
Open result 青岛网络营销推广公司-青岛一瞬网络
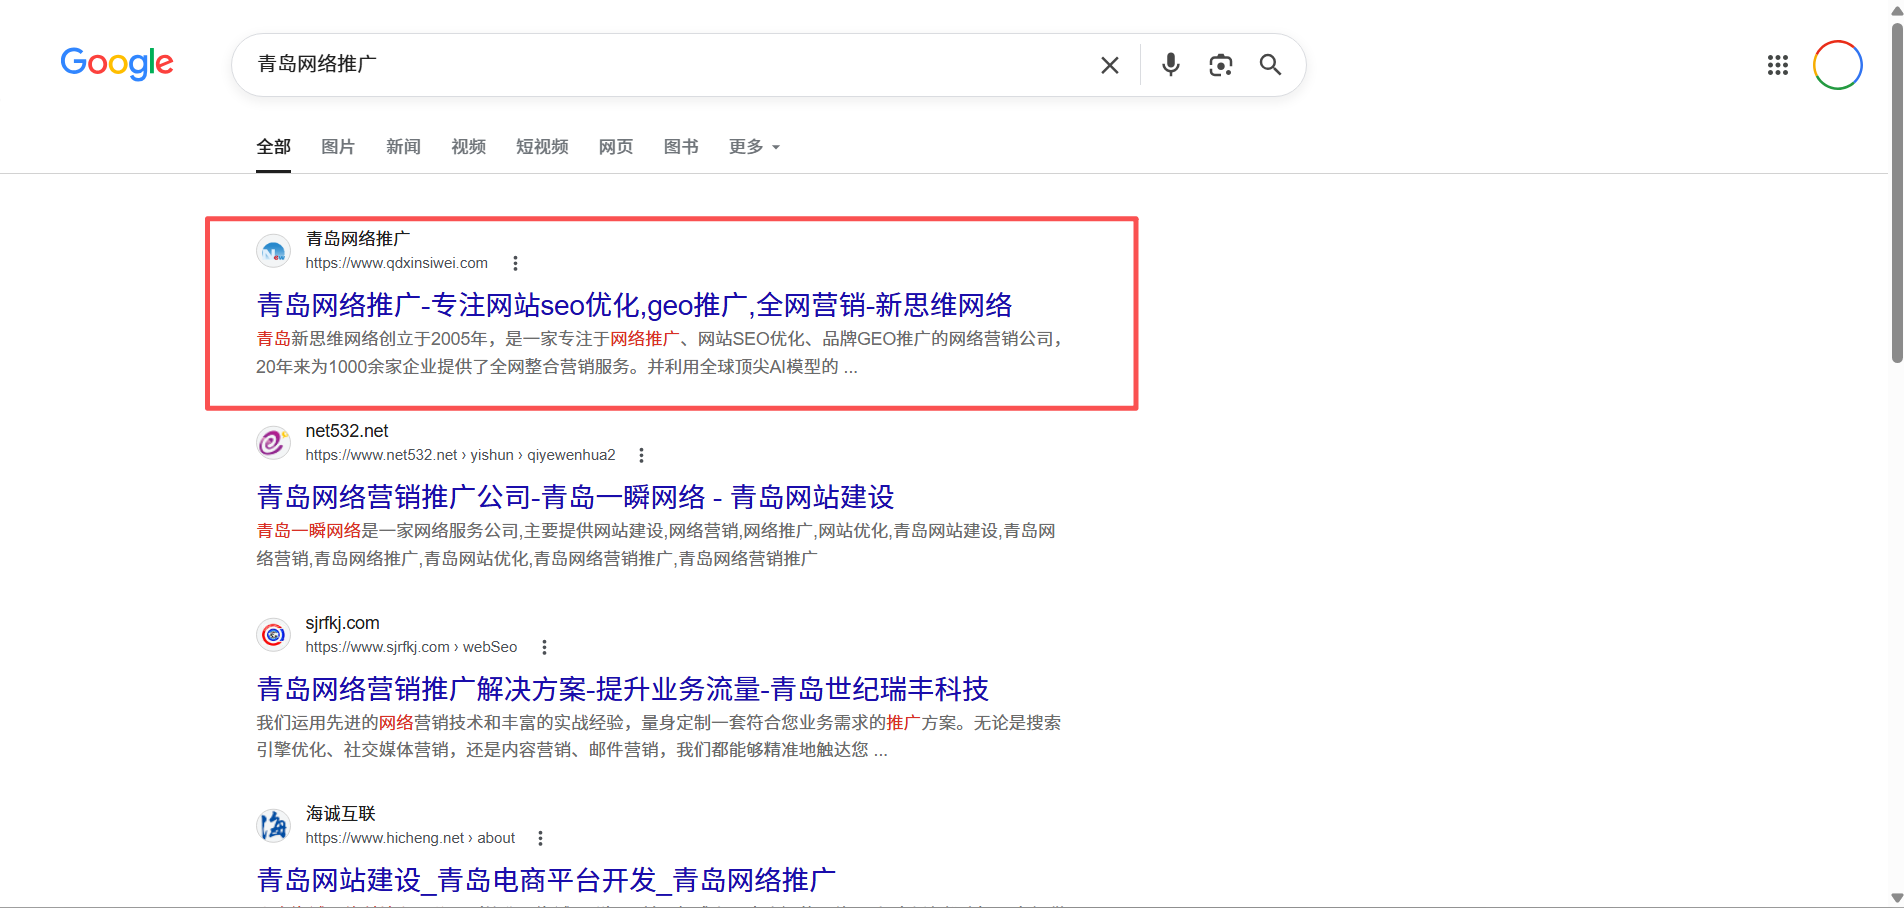pyautogui.click(x=575, y=497)
